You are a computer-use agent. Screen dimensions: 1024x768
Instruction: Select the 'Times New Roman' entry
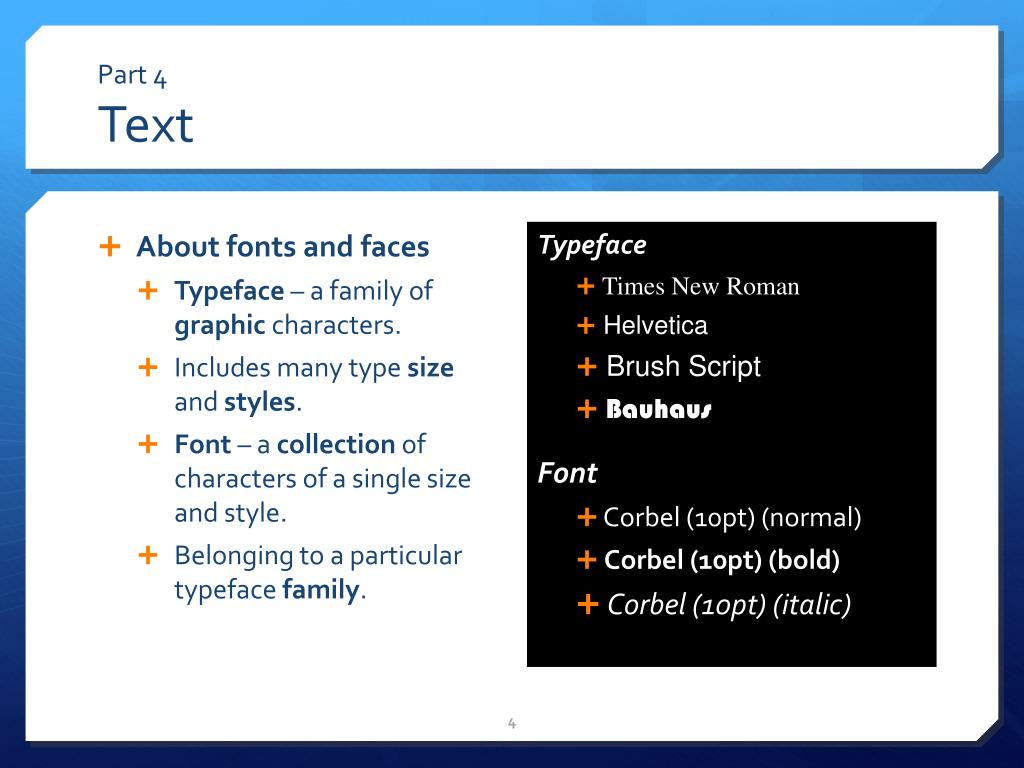point(700,287)
